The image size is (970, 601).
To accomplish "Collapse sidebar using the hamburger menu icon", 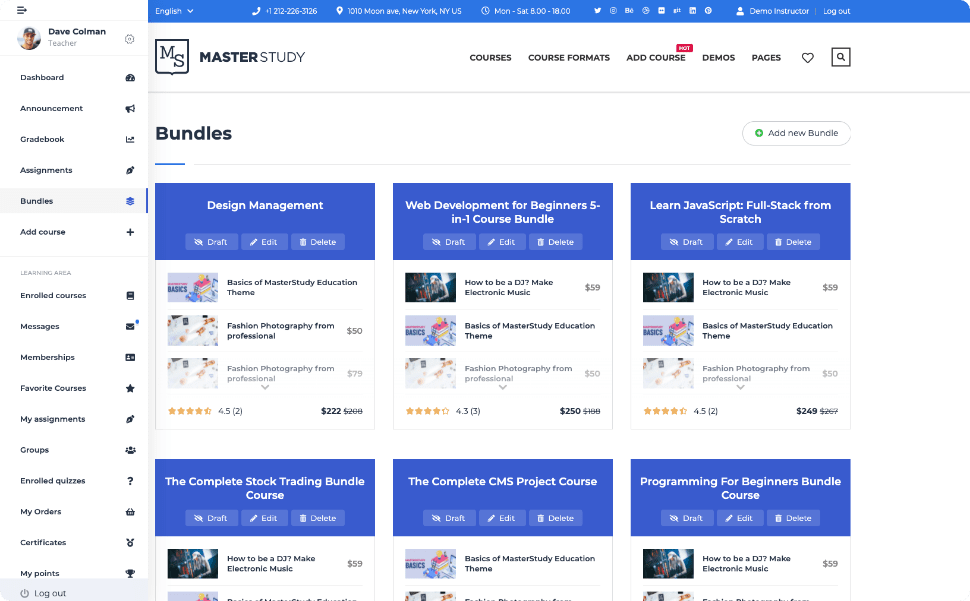I will [22, 10].
